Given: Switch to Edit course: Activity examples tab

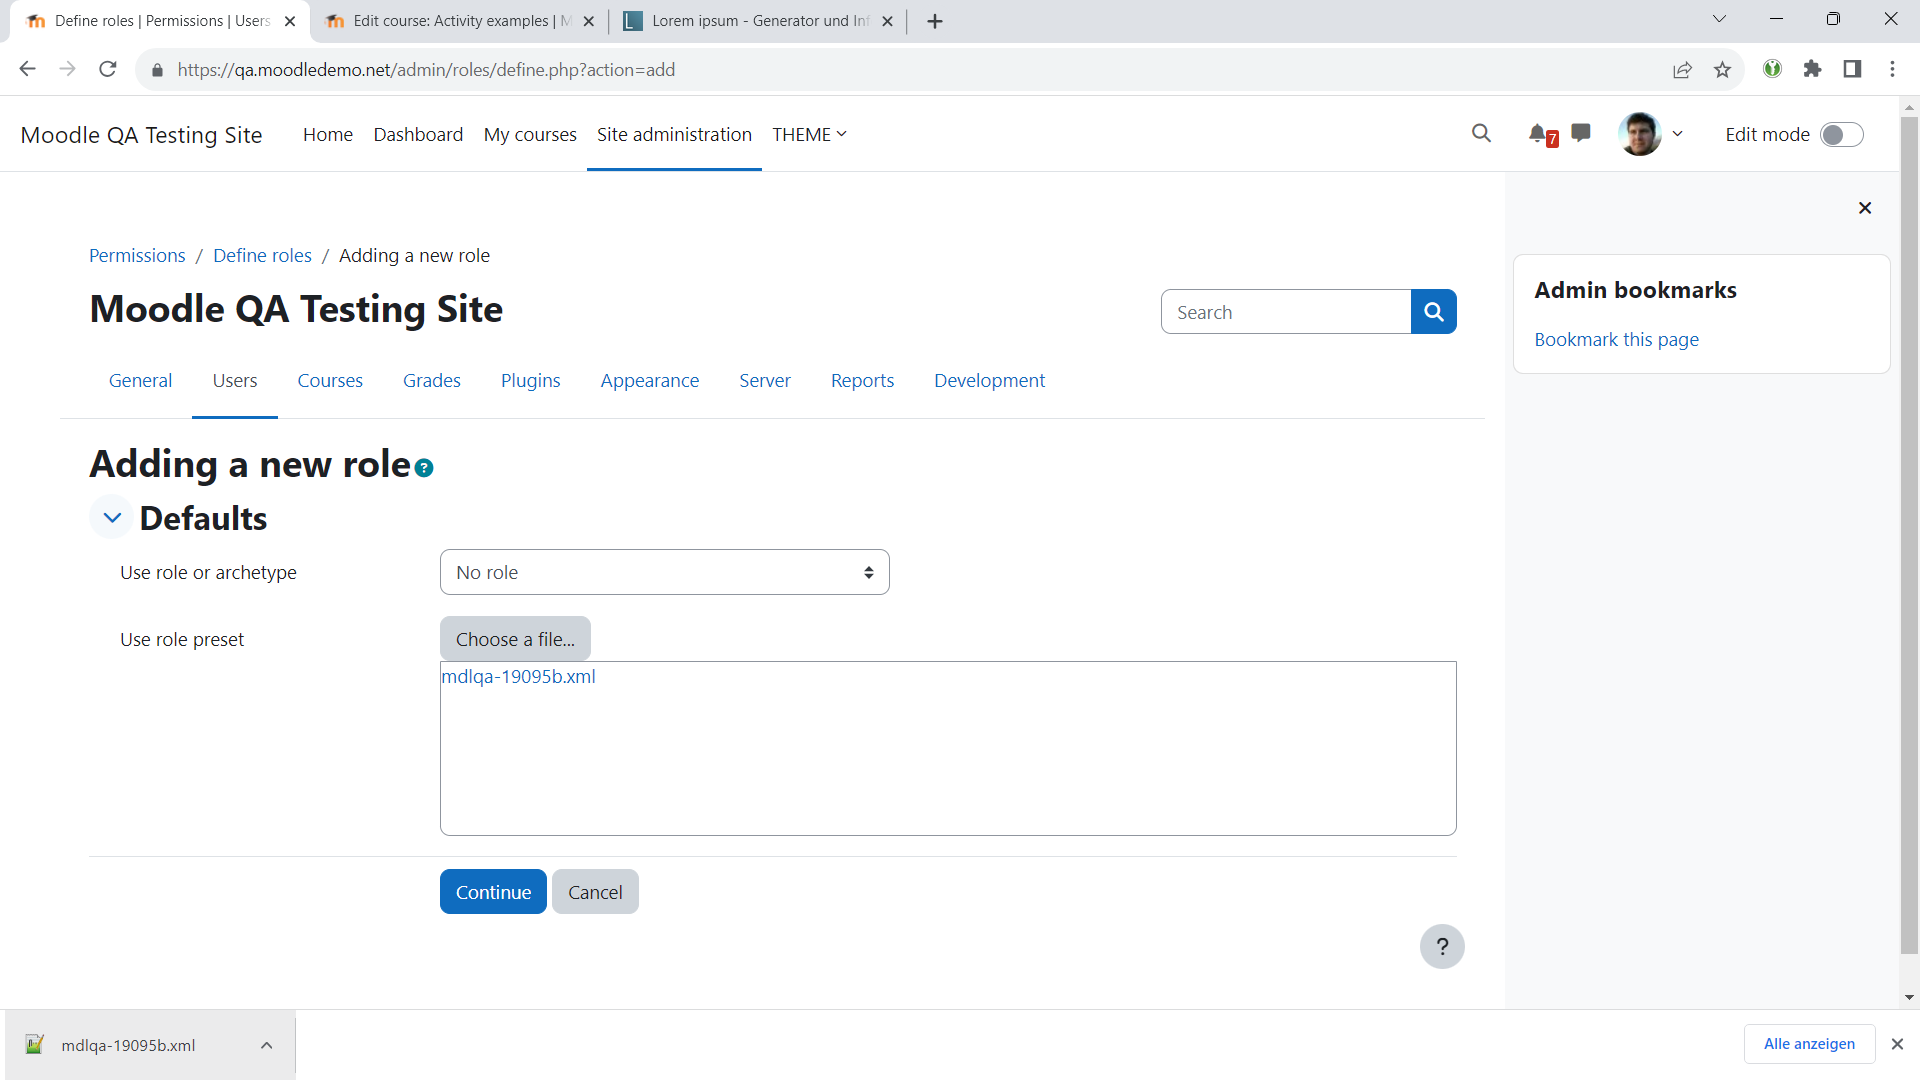Looking at the screenshot, I should [460, 21].
